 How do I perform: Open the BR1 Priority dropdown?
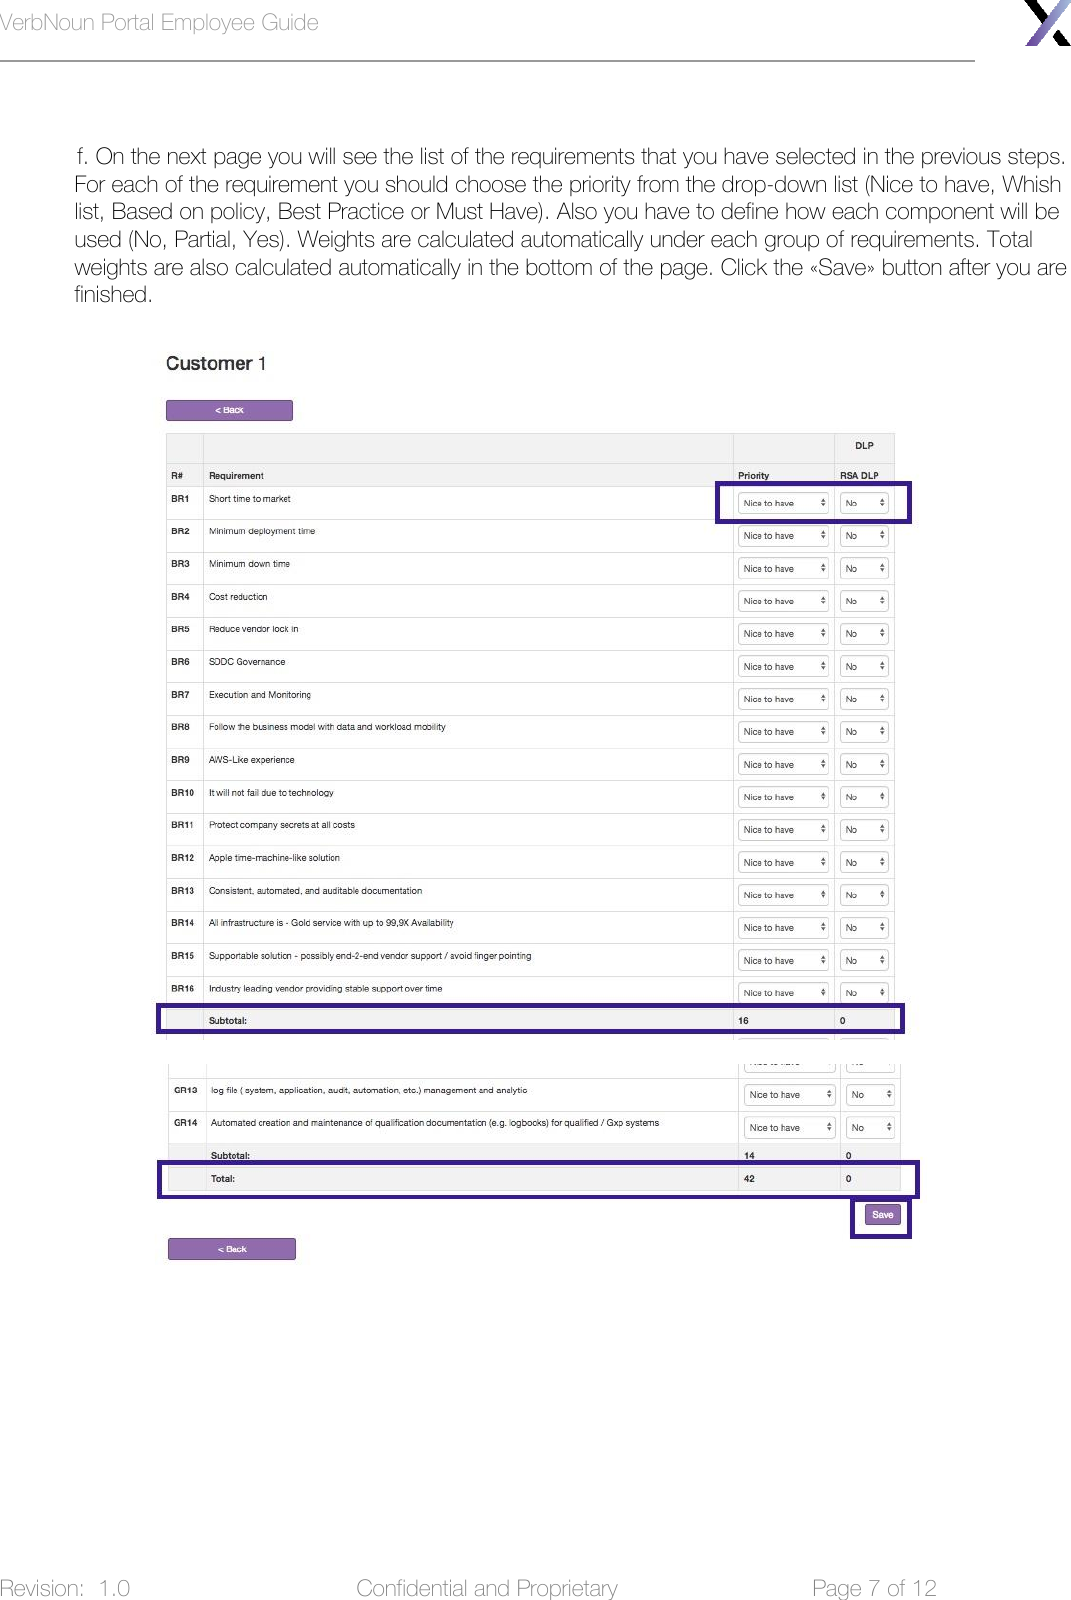(784, 503)
